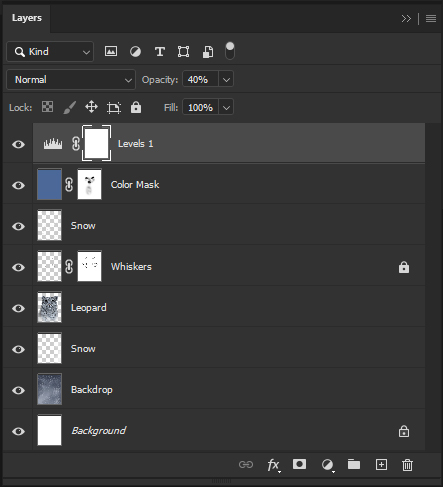Open the Kind filter dropdown
Image resolution: width=443 pixels, height=487 pixels.
[x=50, y=52]
